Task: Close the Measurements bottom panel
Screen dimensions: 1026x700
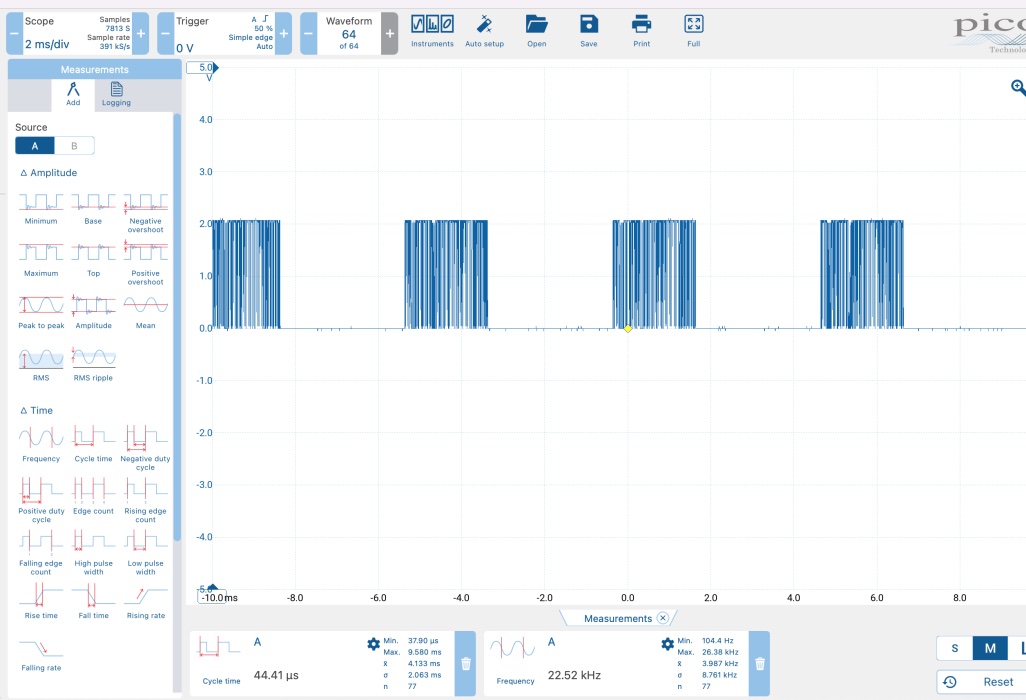Action: pyautogui.click(x=662, y=619)
